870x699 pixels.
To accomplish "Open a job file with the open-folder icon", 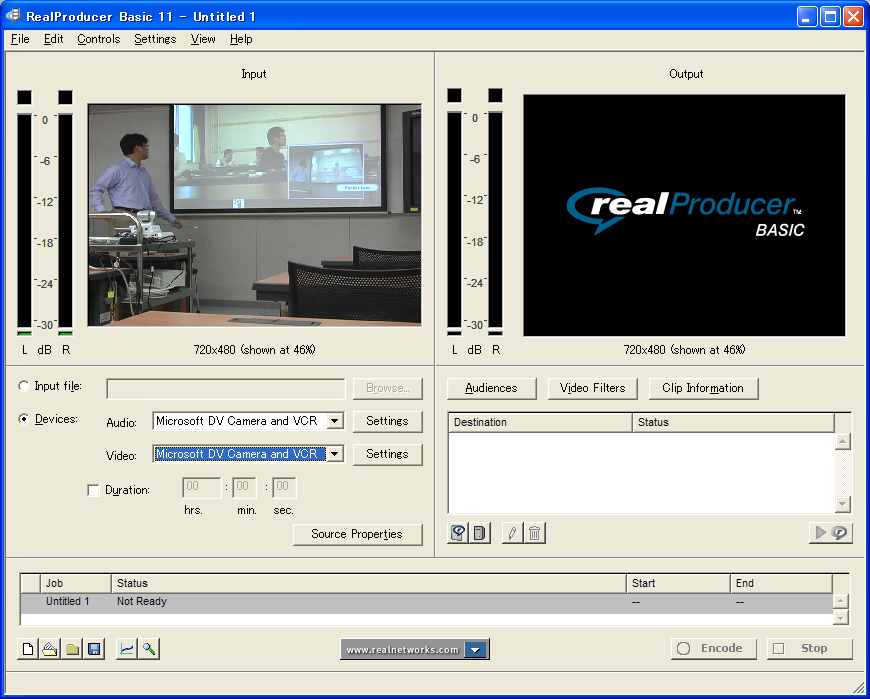I will point(50,649).
